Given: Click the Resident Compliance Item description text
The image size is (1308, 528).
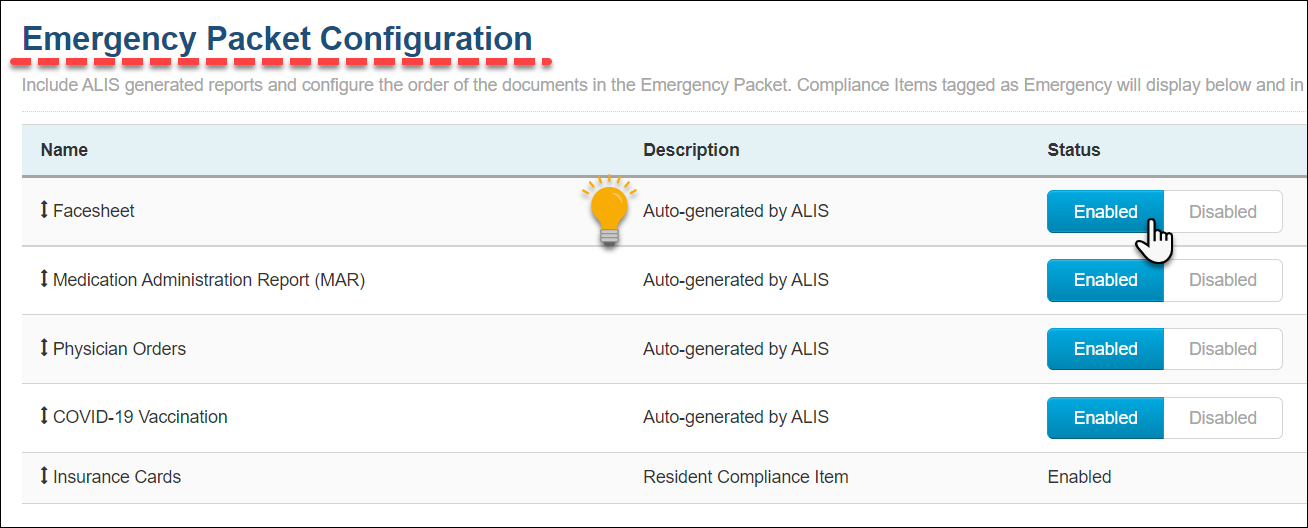Looking at the screenshot, I should point(745,477).
